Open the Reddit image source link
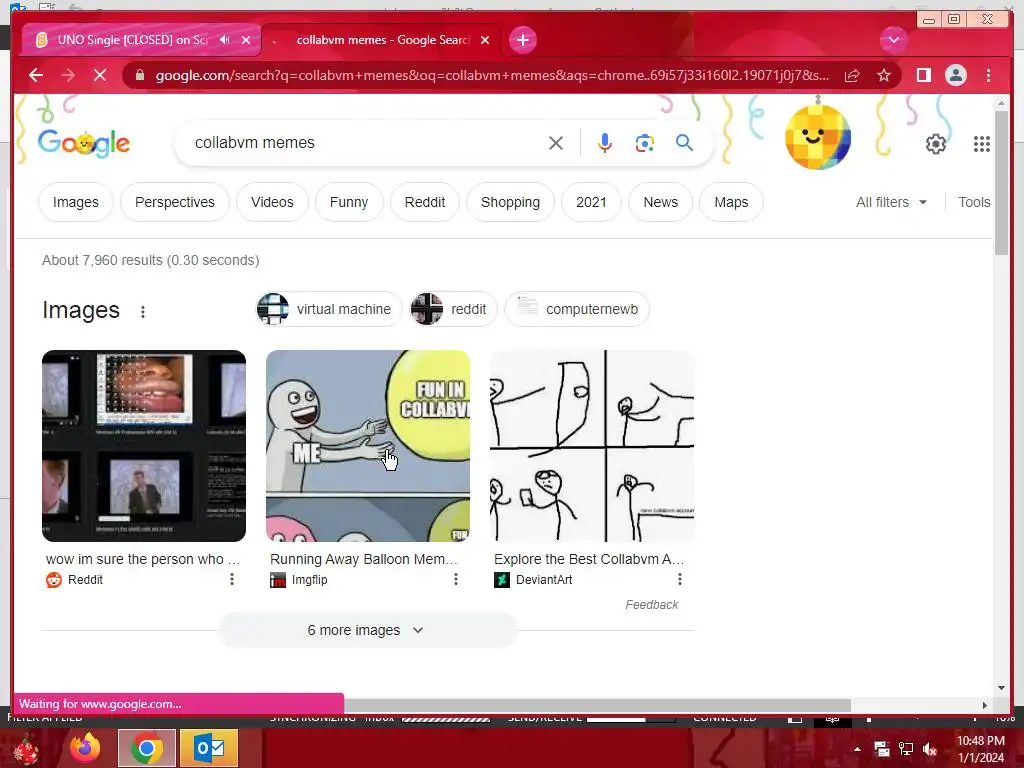The width and height of the screenshot is (1024, 768). click(x=74, y=580)
